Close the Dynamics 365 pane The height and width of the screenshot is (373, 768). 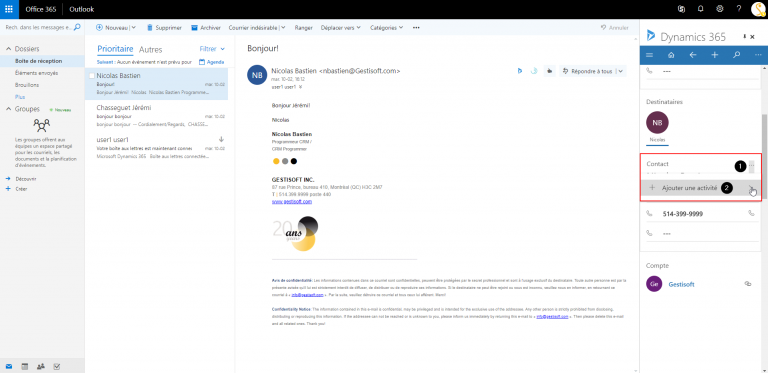click(x=752, y=37)
